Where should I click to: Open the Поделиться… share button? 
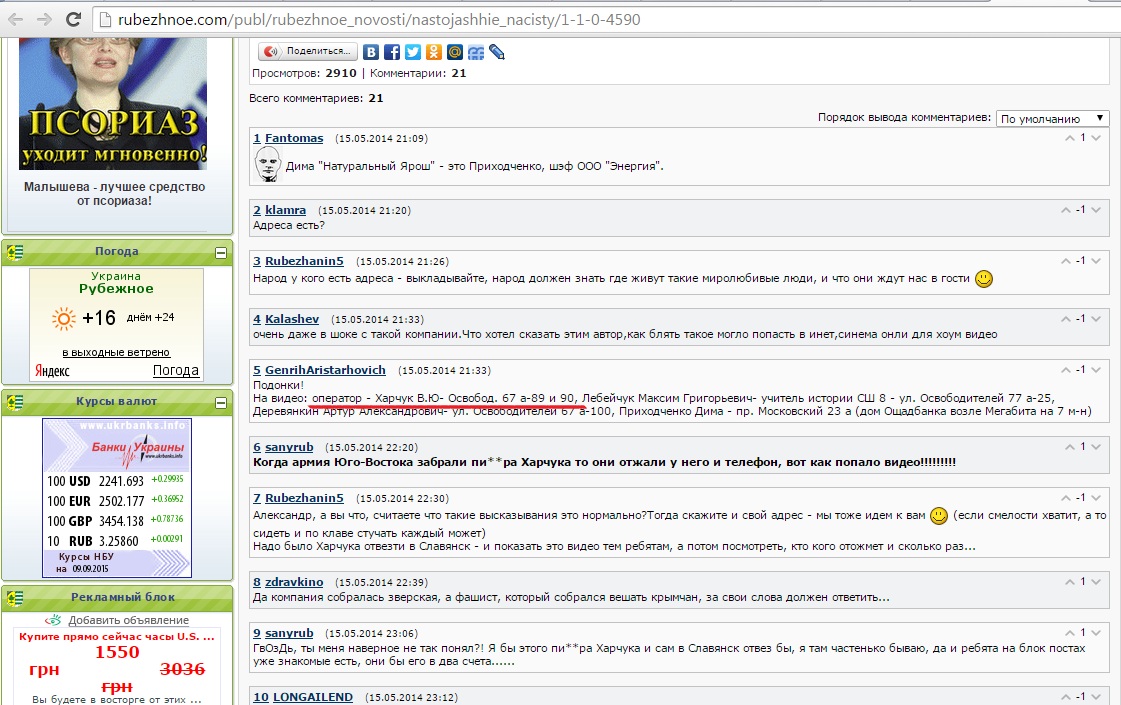(x=307, y=51)
